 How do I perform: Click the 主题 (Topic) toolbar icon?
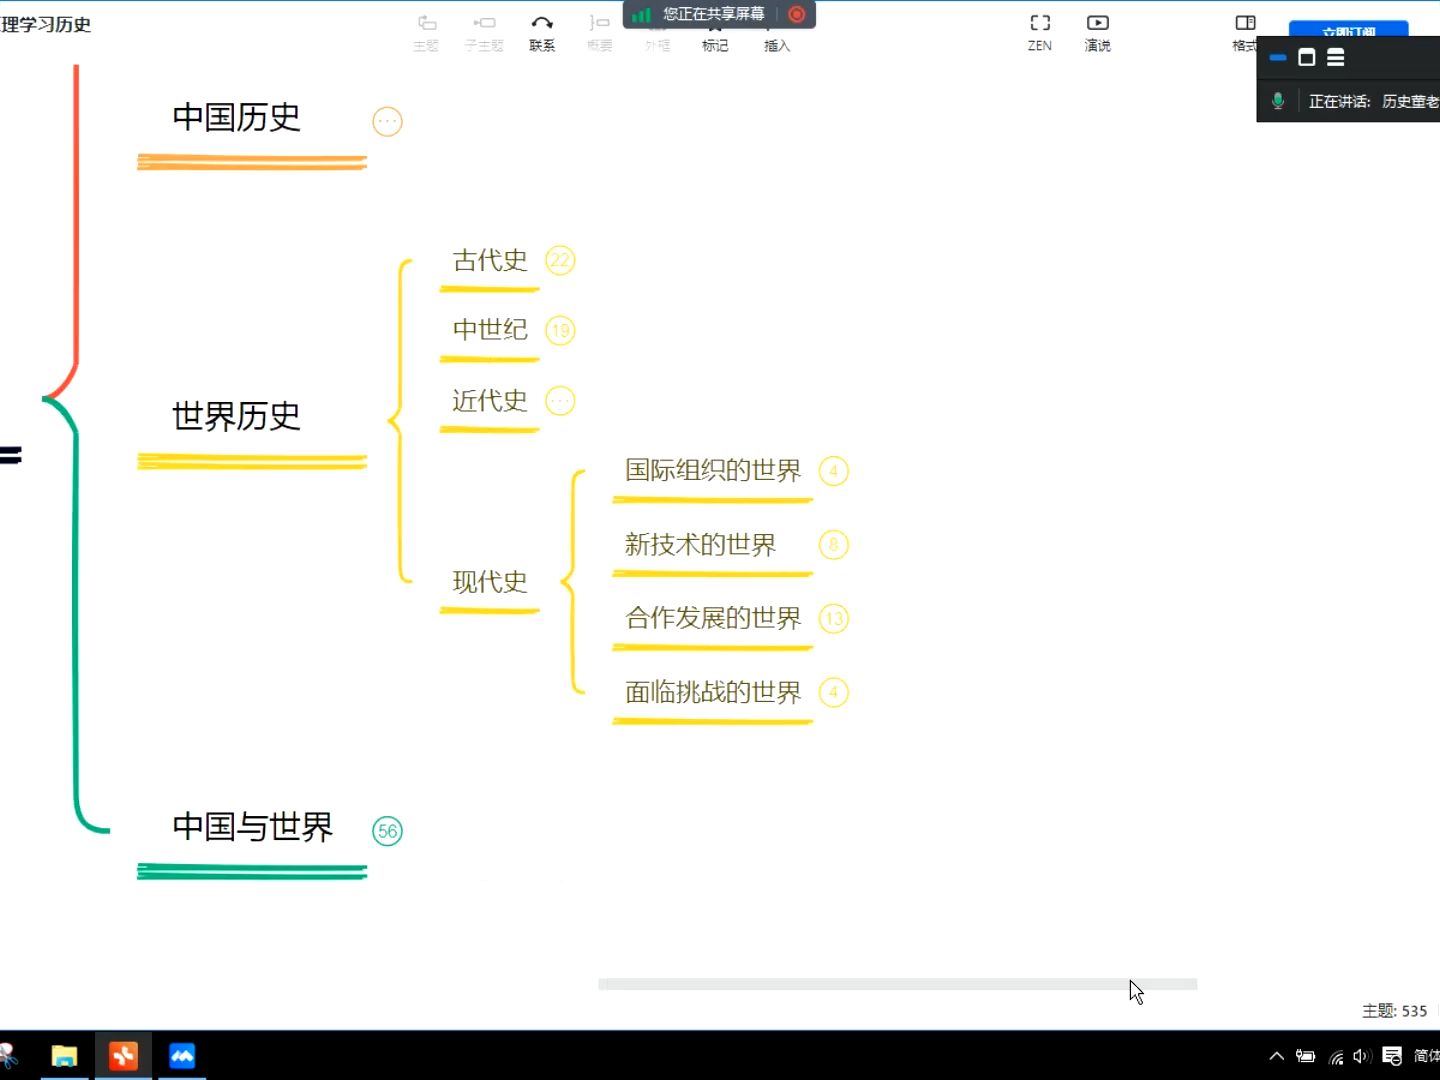tap(427, 33)
